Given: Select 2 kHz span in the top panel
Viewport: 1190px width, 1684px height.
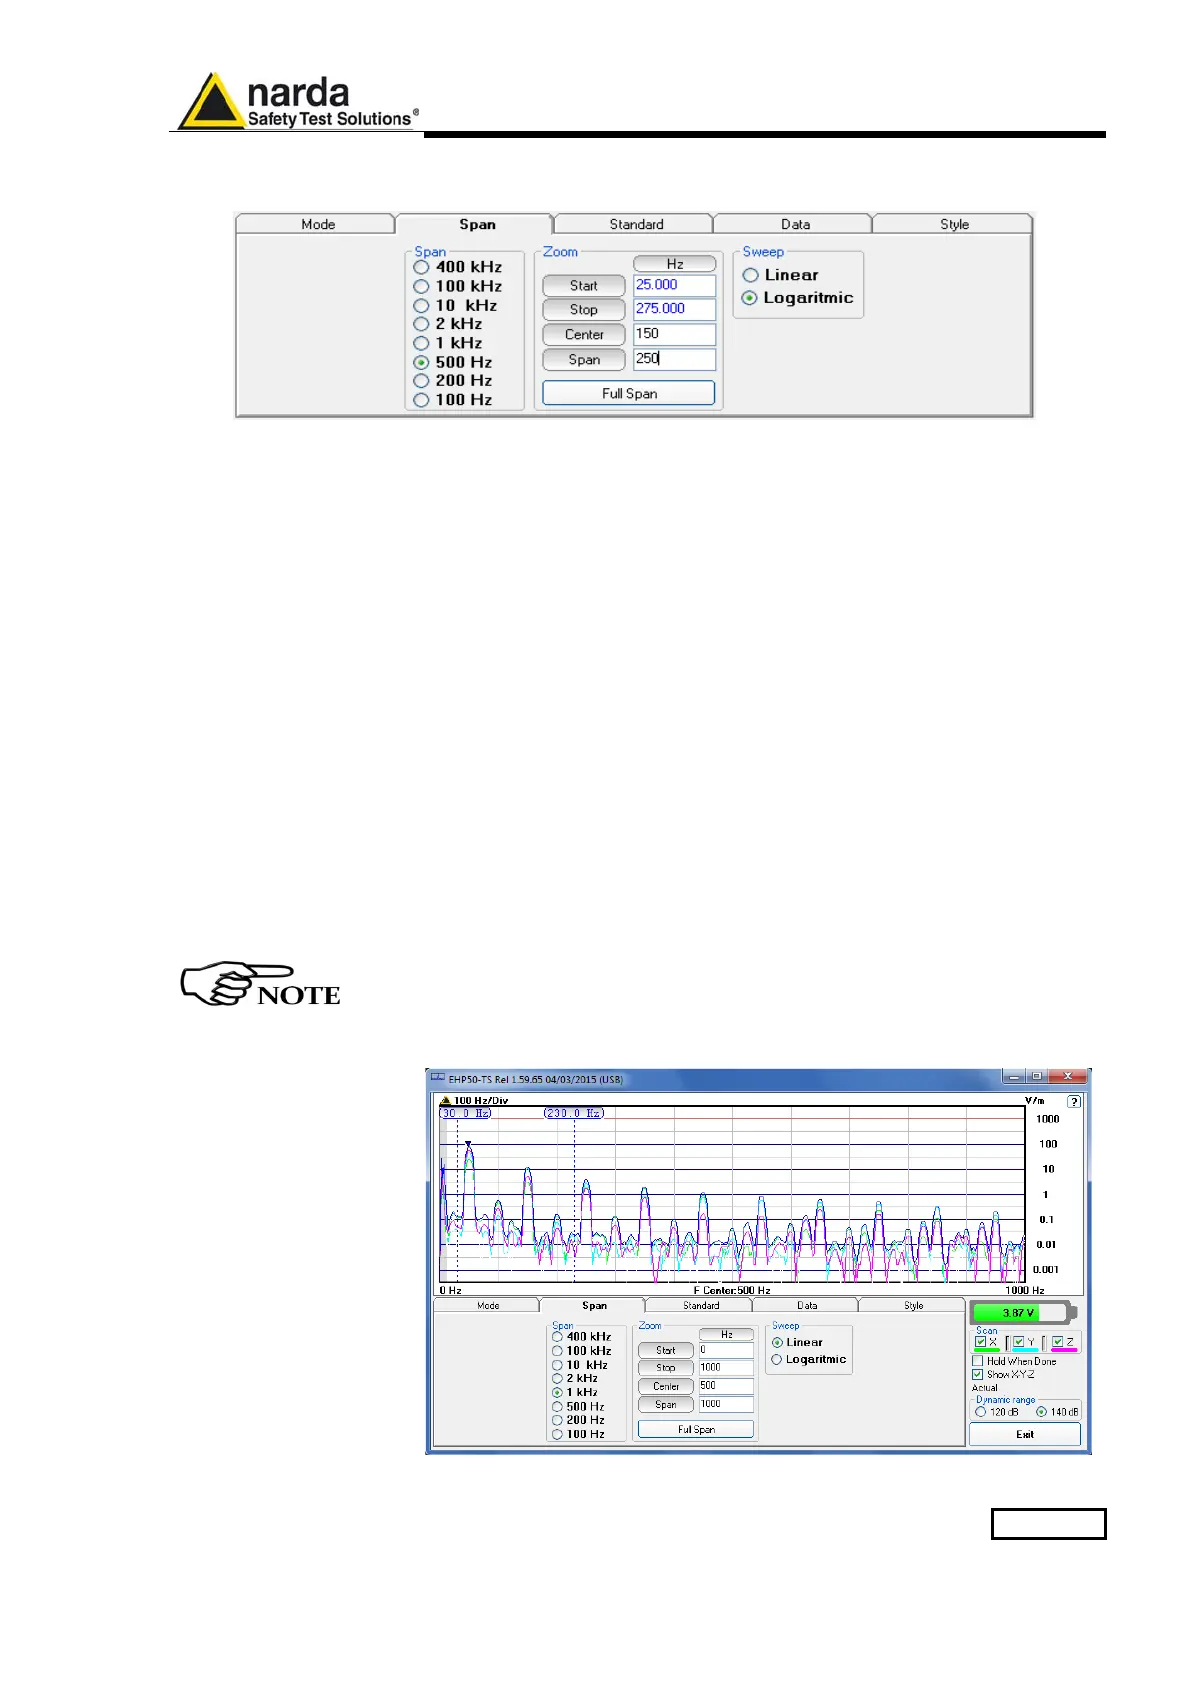Looking at the screenshot, I should point(448,324).
